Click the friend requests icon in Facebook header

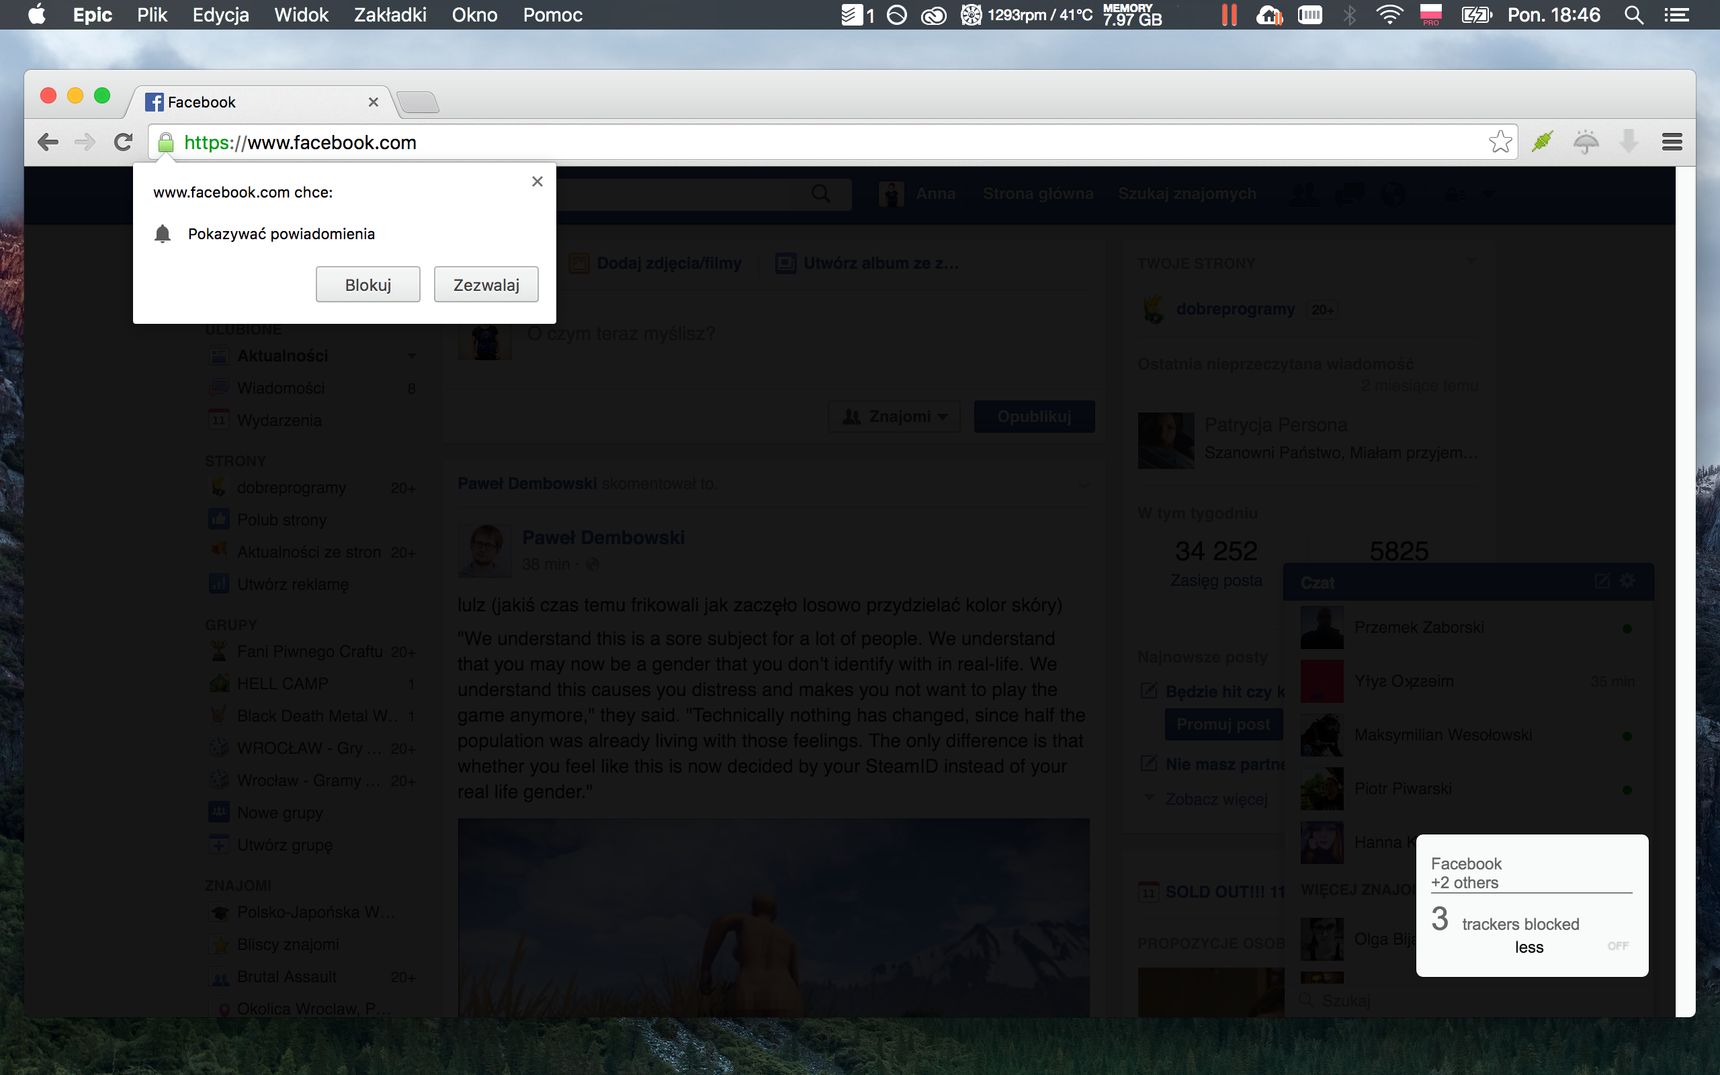1304,194
